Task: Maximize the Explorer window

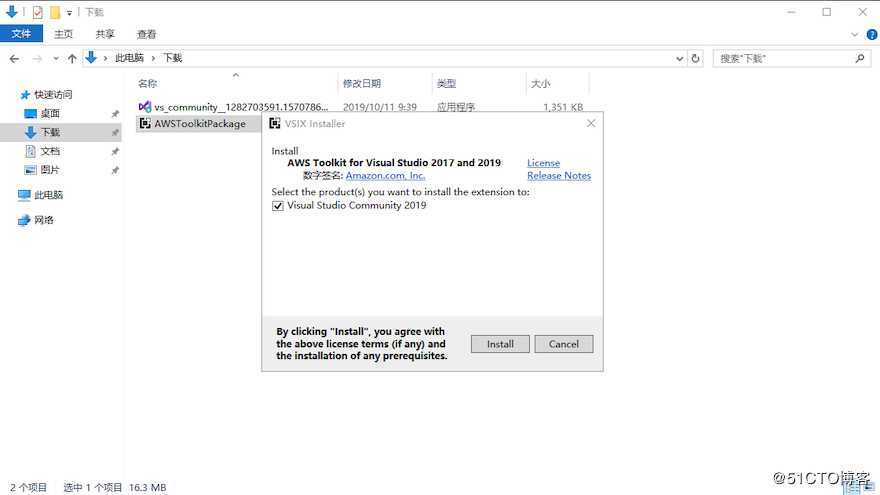Action: click(x=827, y=12)
